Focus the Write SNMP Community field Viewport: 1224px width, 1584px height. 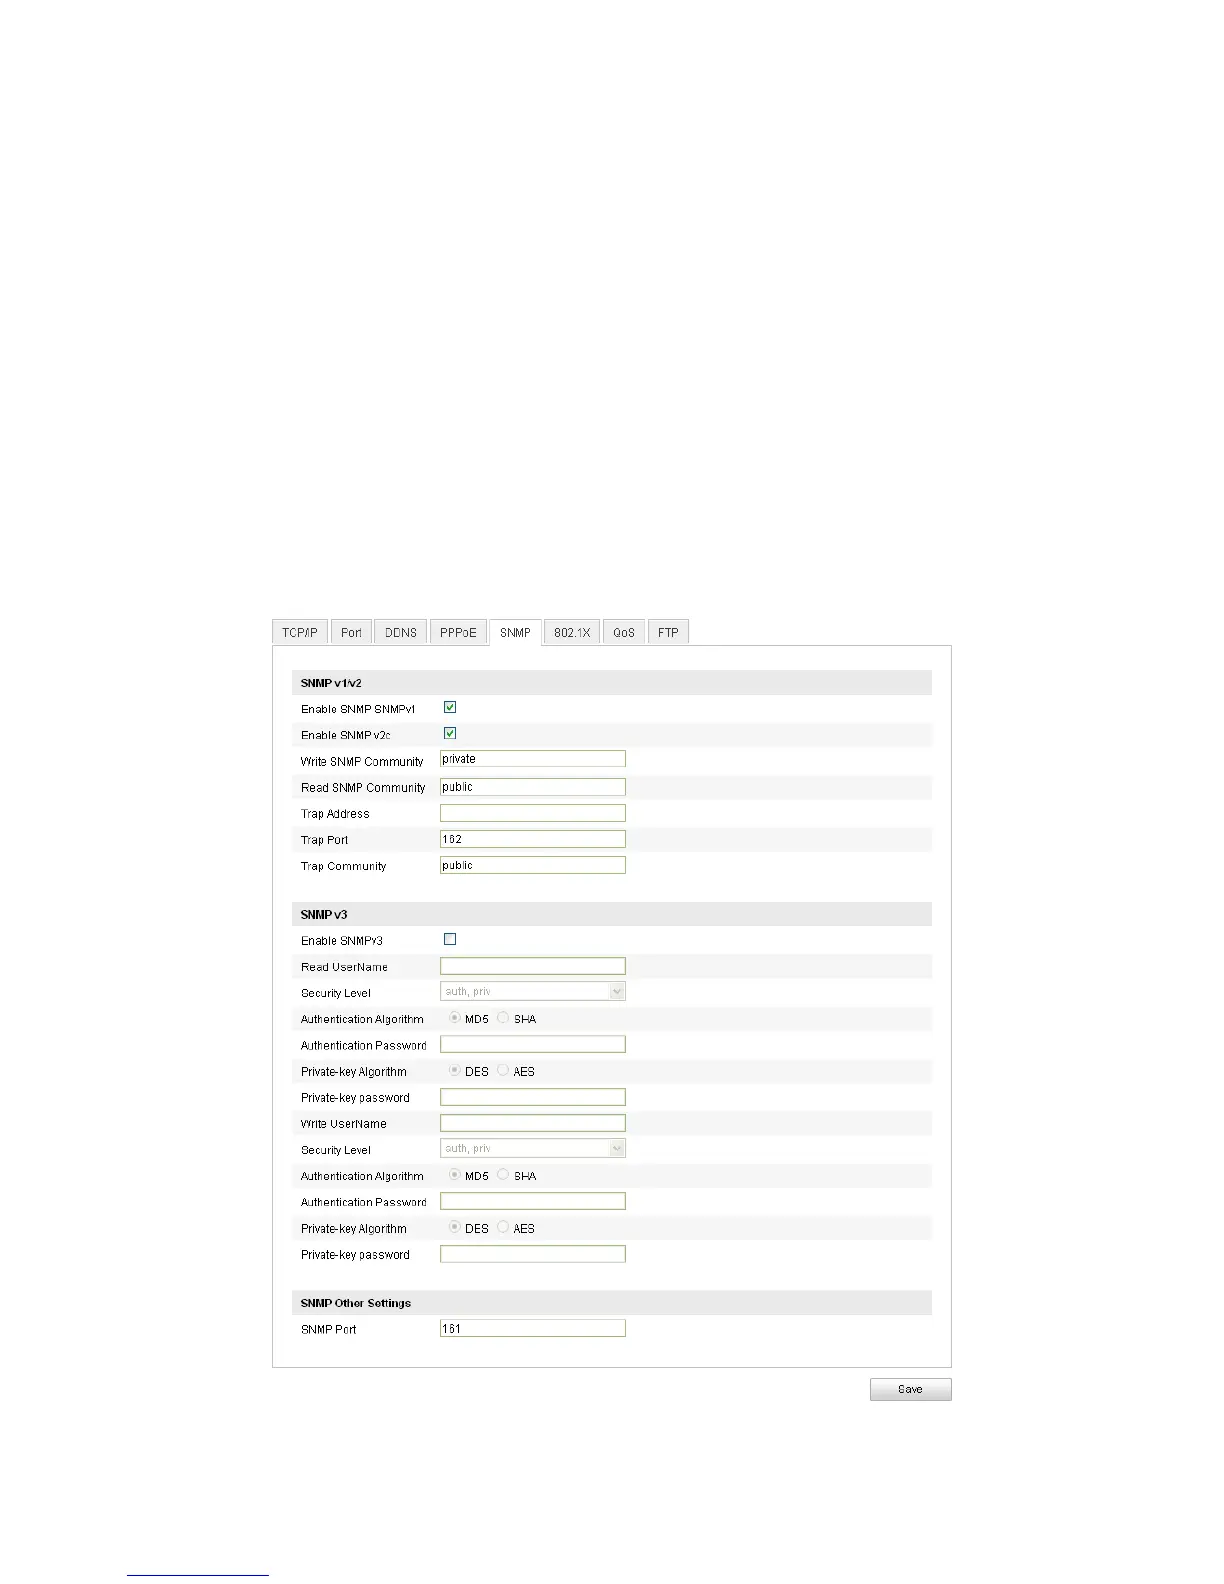click(533, 759)
